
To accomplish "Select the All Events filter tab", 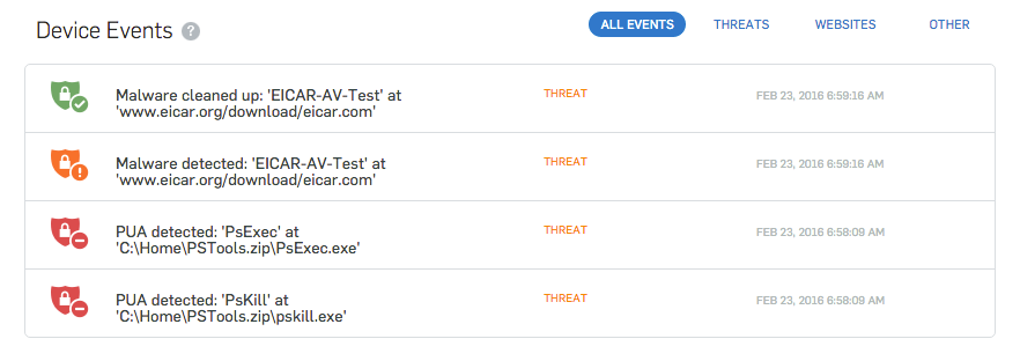I will click(x=637, y=25).
